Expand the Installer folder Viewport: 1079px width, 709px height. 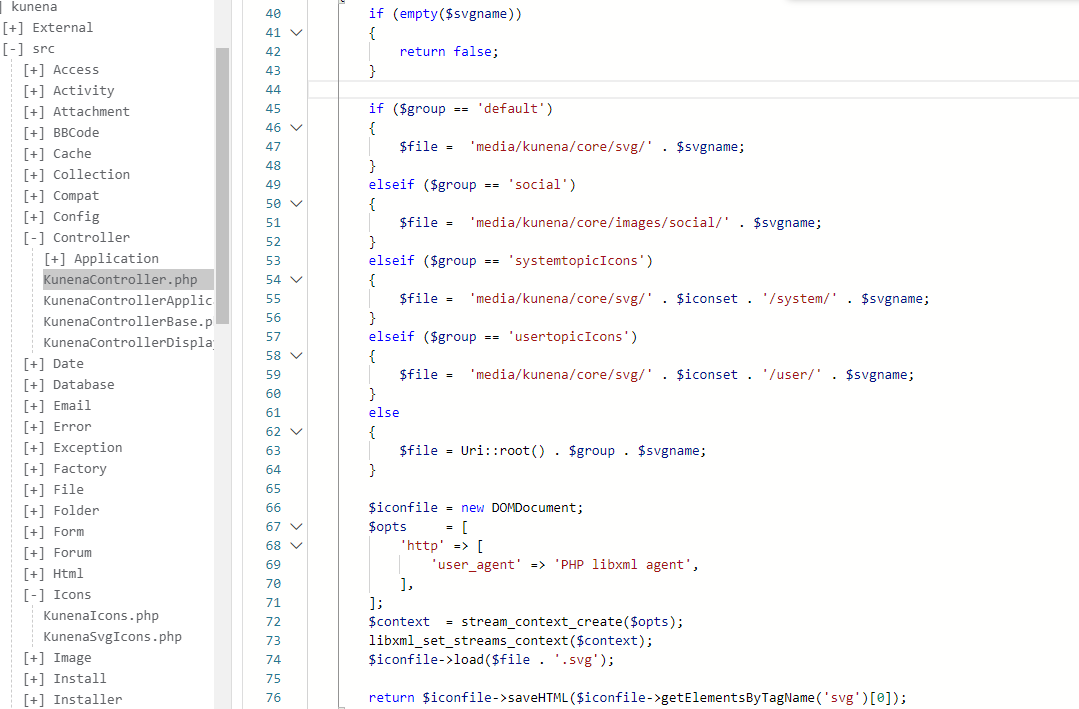pos(34,700)
